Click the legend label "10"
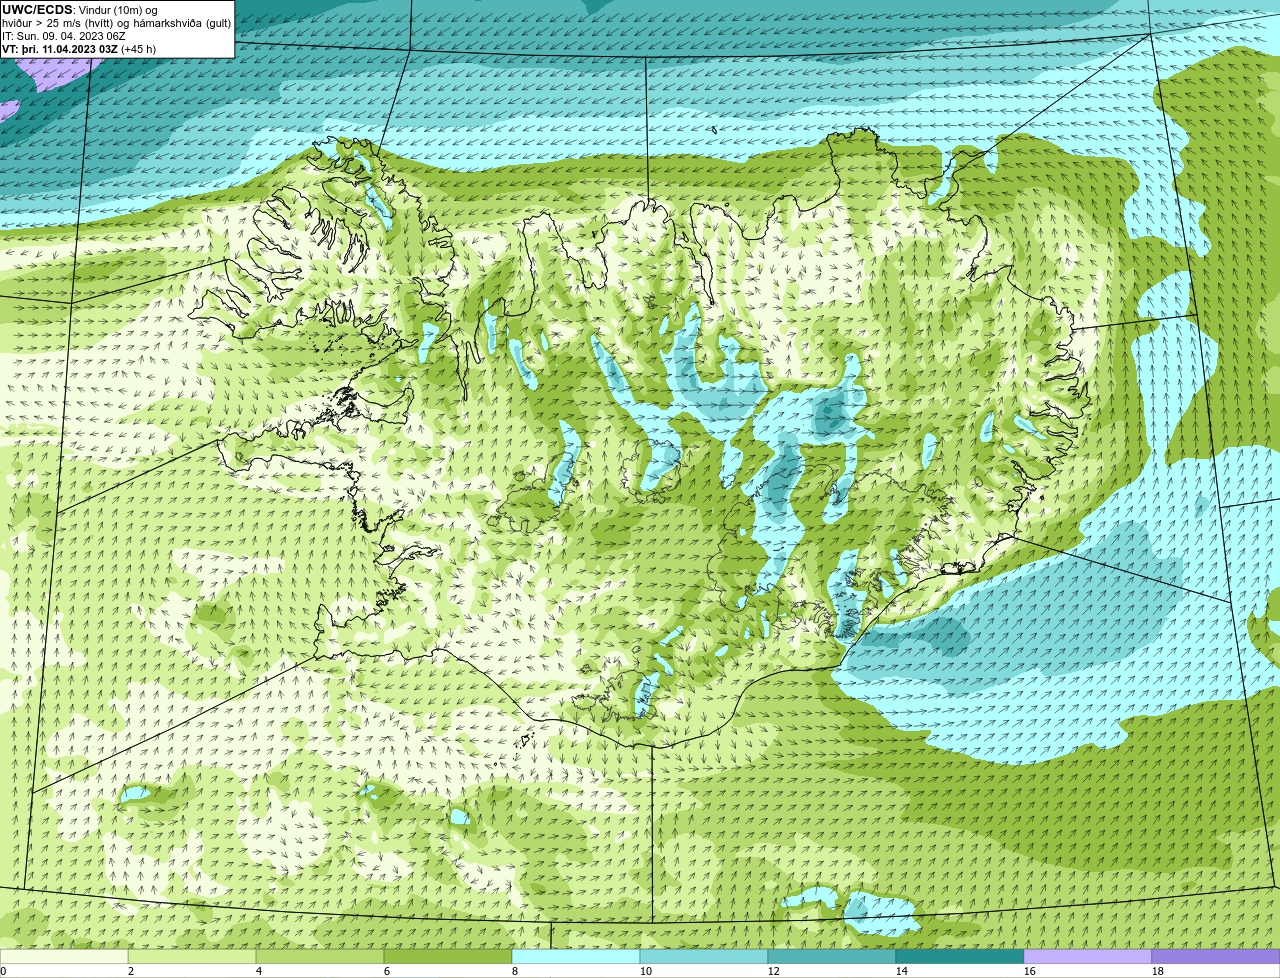Image resolution: width=1280 pixels, height=978 pixels. [646, 971]
